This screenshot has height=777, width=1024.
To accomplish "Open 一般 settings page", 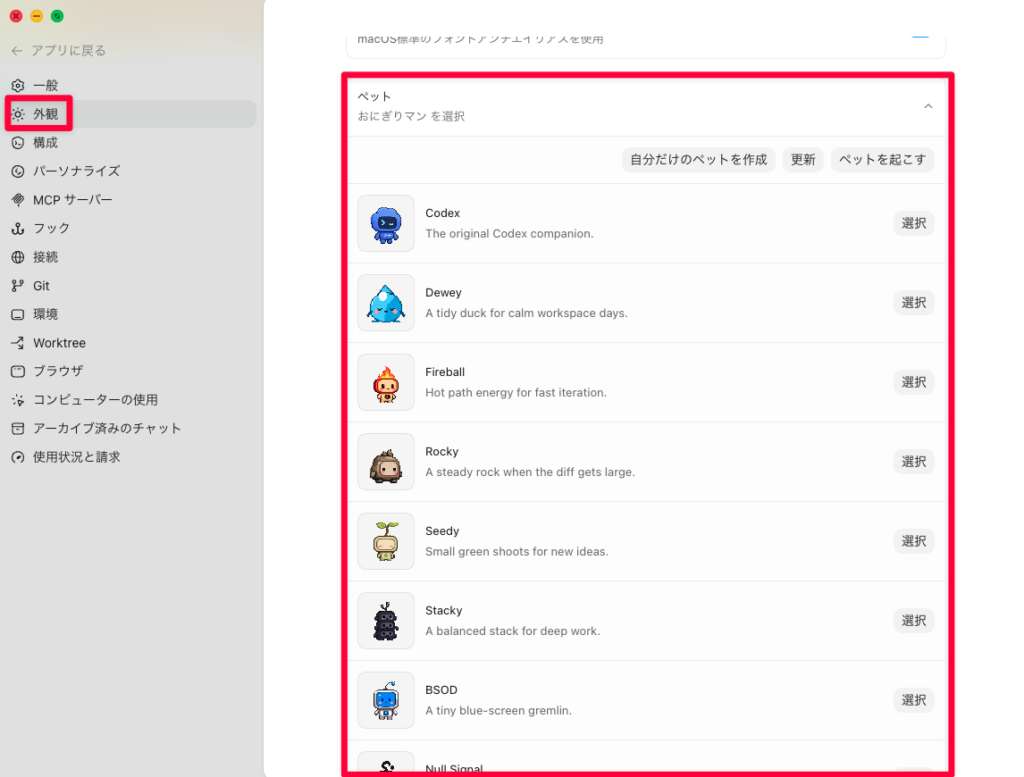I will click(x=131, y=86).
